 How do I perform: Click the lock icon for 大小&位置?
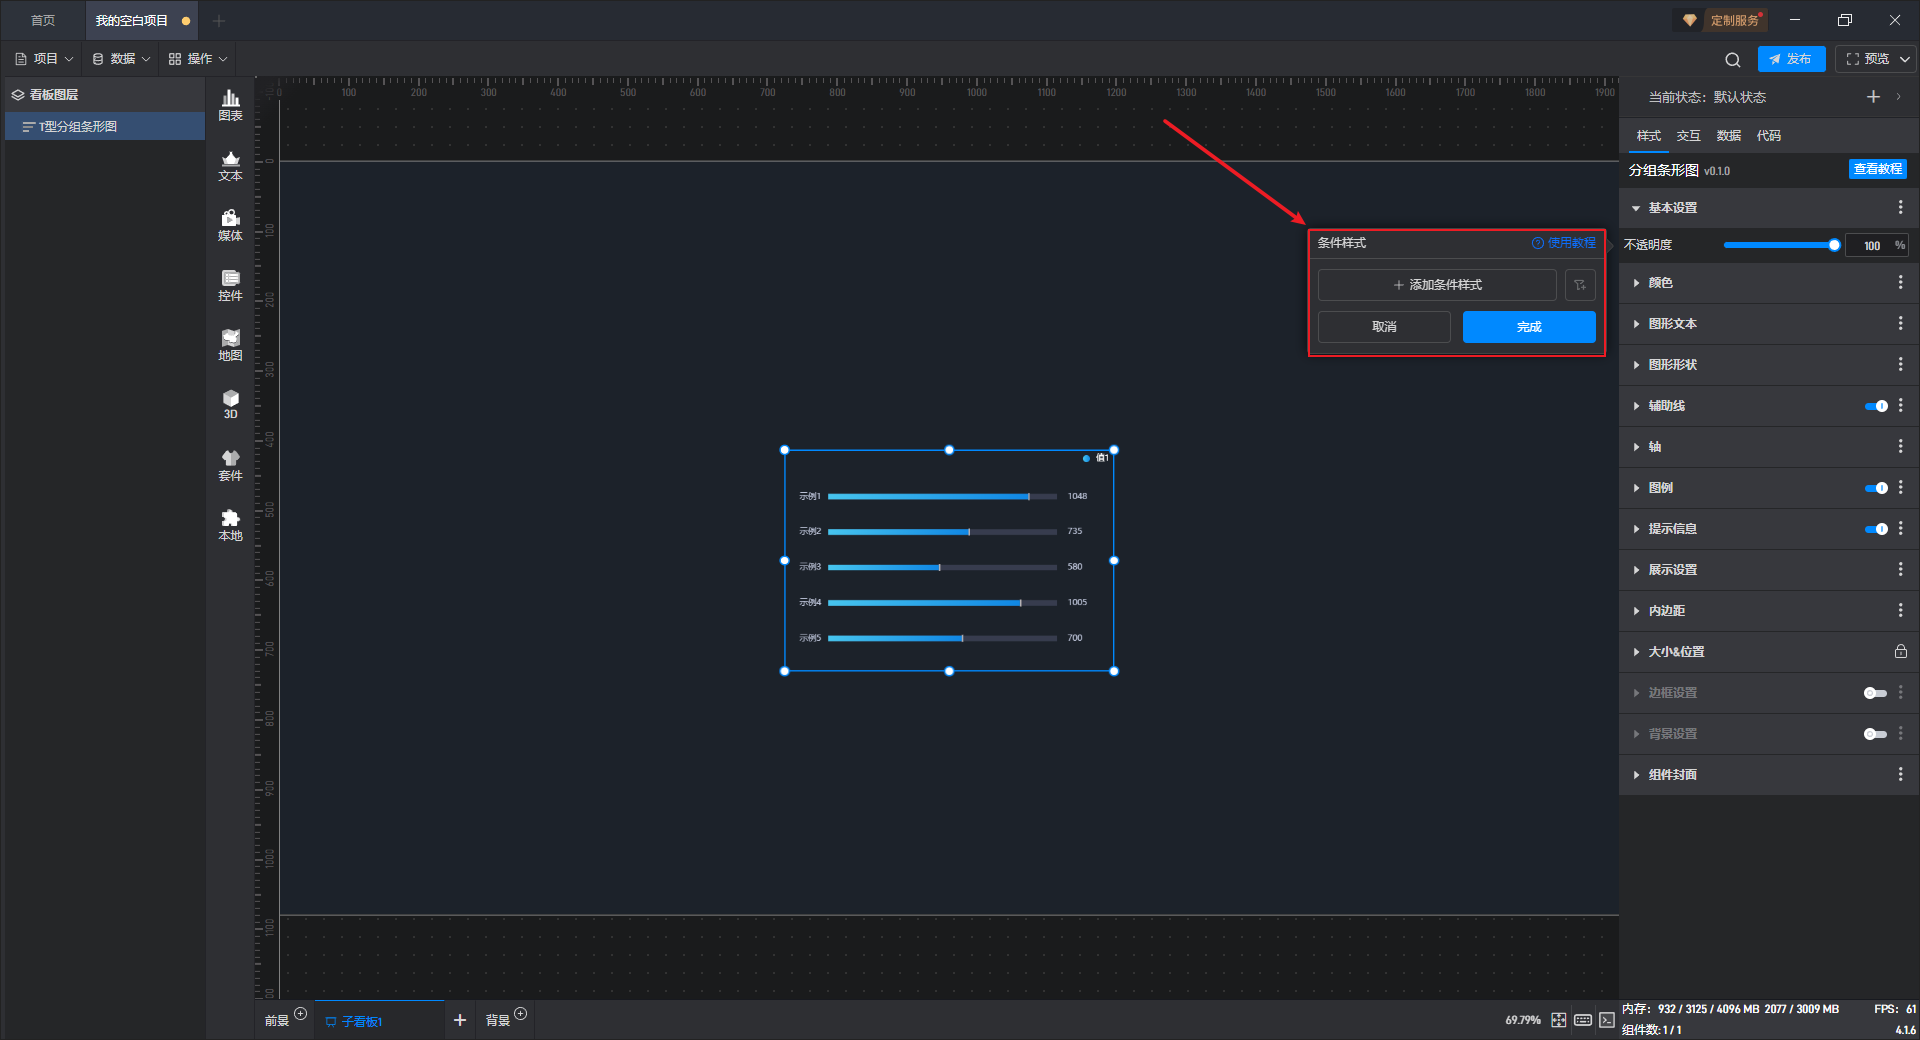pos(1901,652)
